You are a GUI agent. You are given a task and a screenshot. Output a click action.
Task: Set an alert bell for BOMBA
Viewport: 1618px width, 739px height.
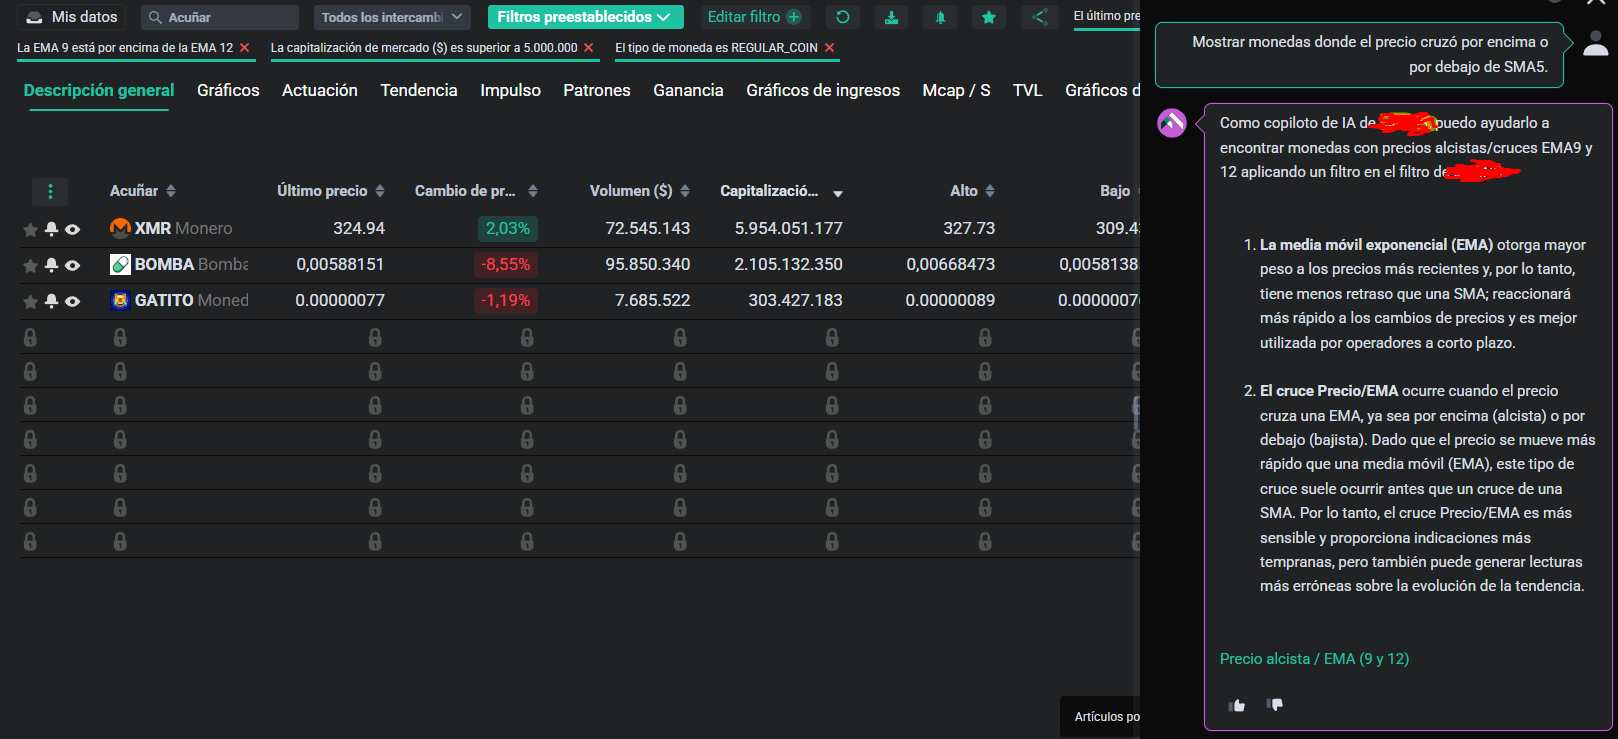(x=51, y=265)
